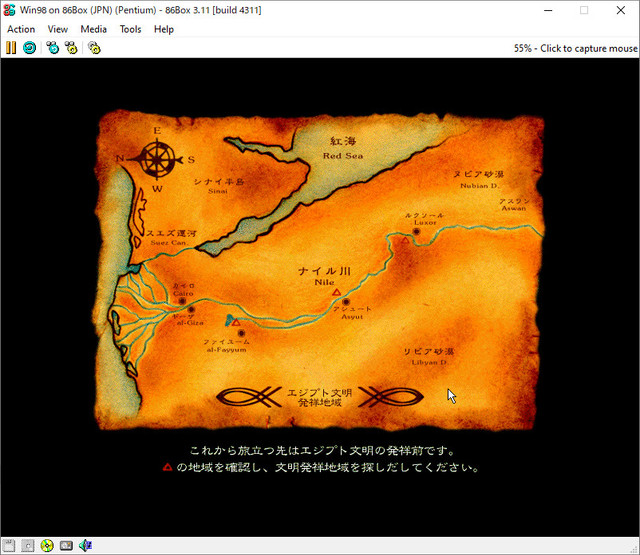
Task: Click the 'Luxor' text label
Action: pos(425,222)
